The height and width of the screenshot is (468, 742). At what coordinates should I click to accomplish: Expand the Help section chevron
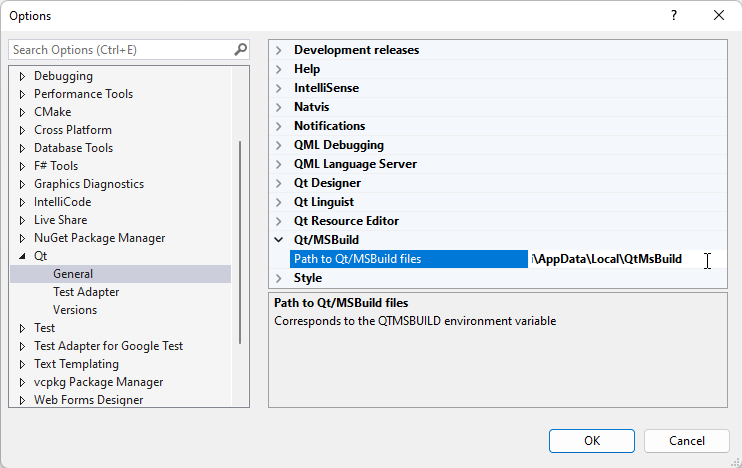coord(279,69)
